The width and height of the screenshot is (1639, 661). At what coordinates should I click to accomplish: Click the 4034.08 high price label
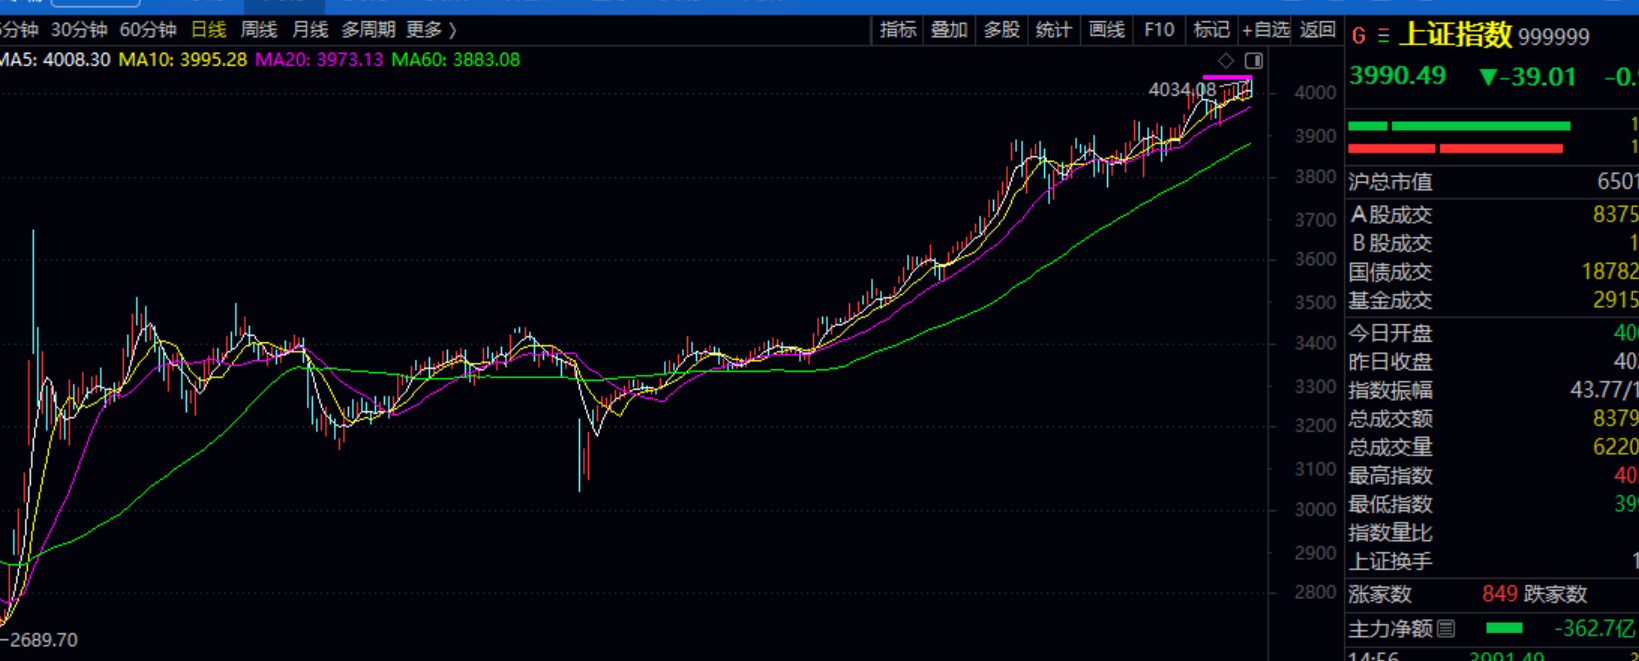click(1182, 90)
